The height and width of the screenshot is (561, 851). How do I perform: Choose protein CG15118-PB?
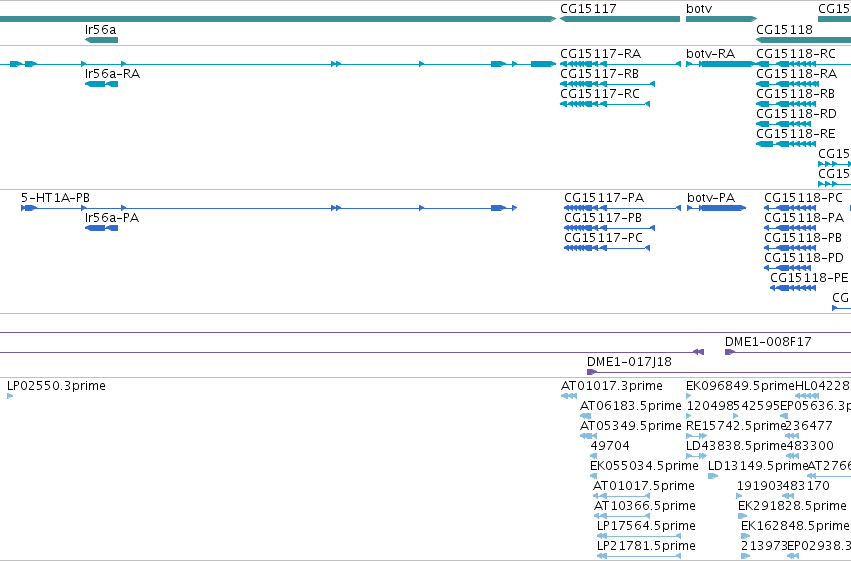(803, 238)
